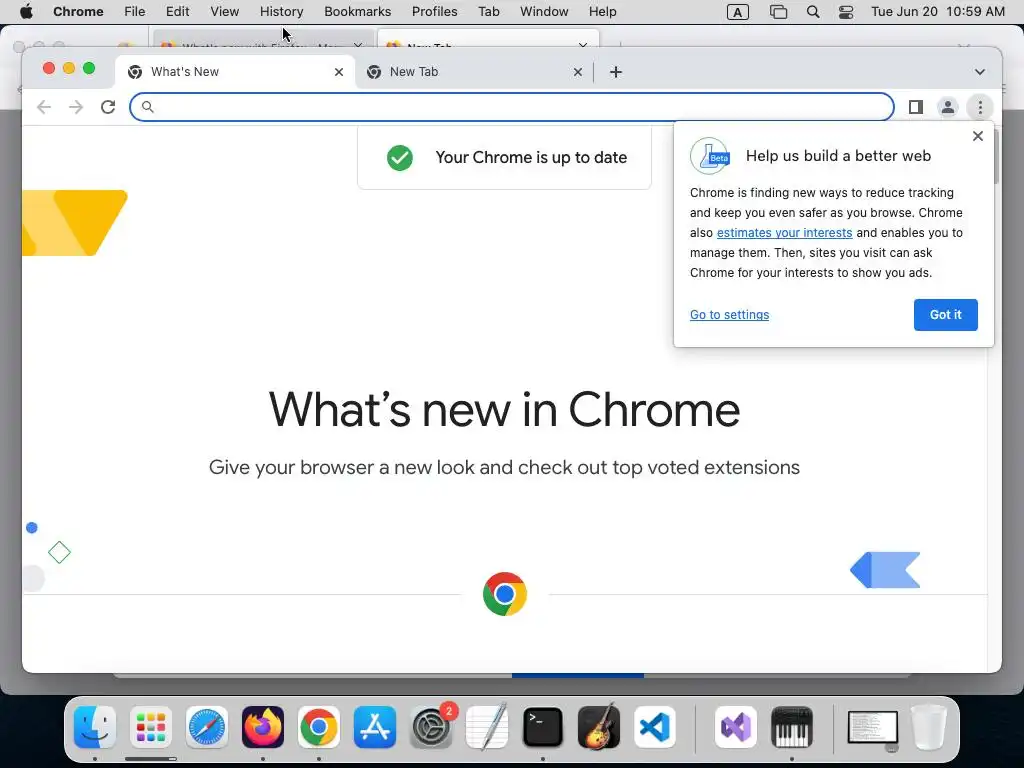Image resolution: width=1024 pixels, height=768 pixels.
Task: Open the Tab menu
Action: click(488, 12)
